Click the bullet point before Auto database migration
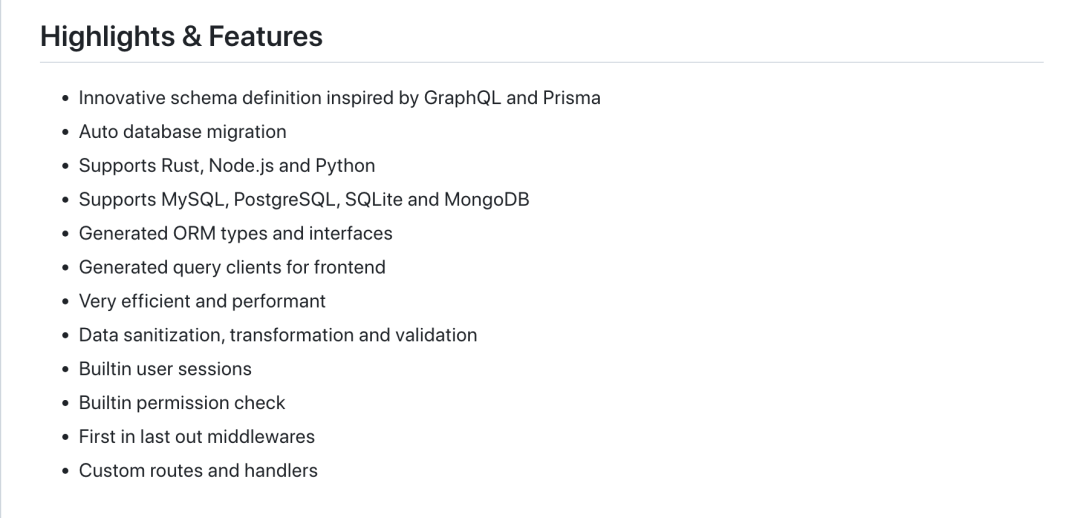This screenshot has width=1080, height=518. coord(65,132)
